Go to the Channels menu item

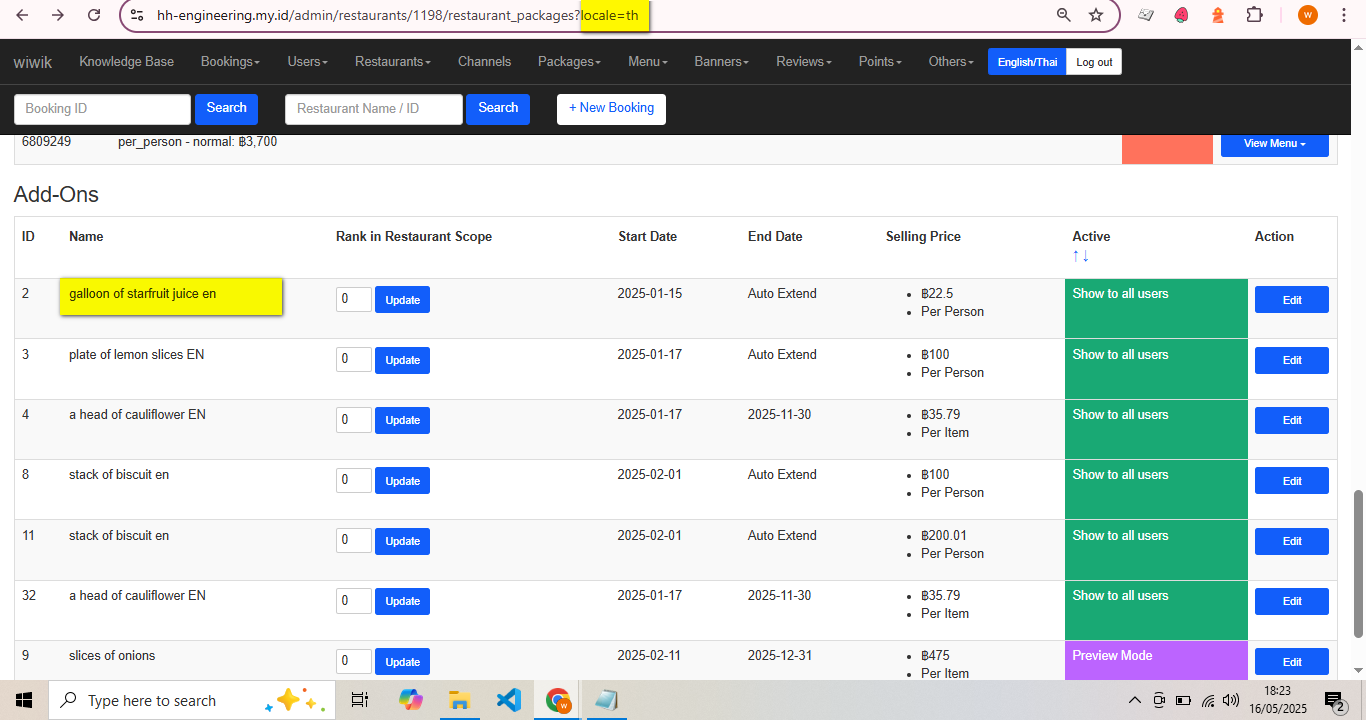484,62
